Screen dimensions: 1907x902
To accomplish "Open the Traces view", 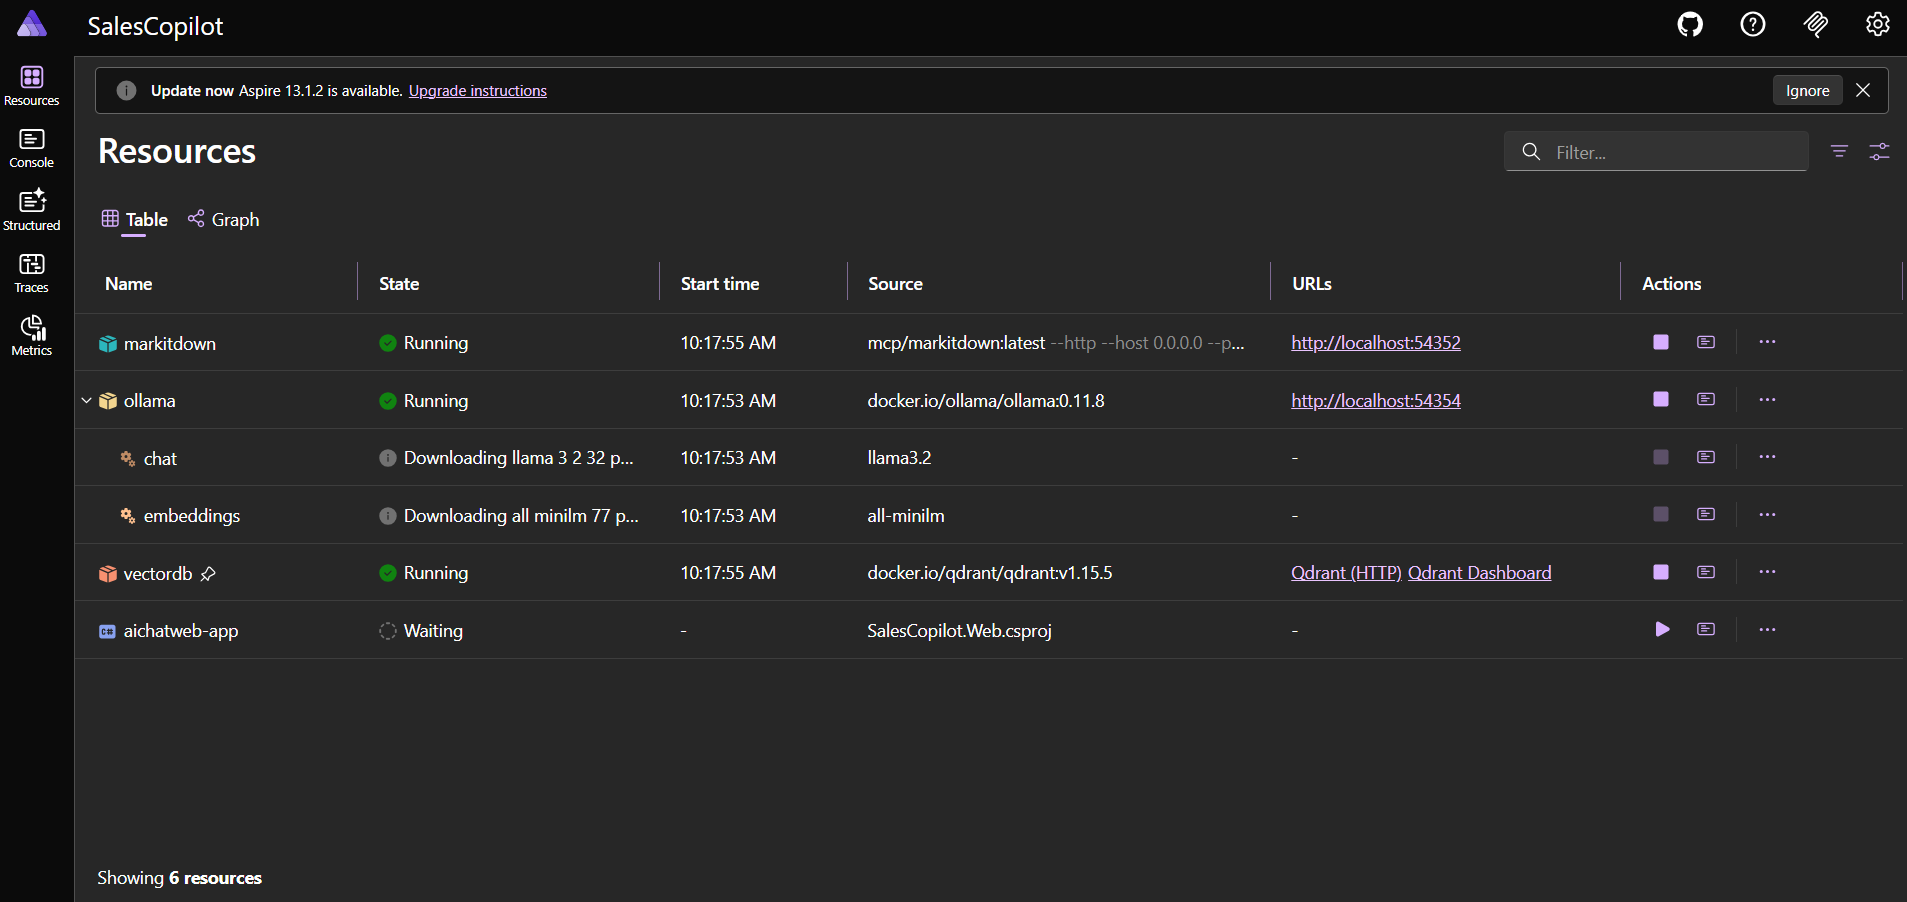I will pyautogui.click(x=32, y=272).
